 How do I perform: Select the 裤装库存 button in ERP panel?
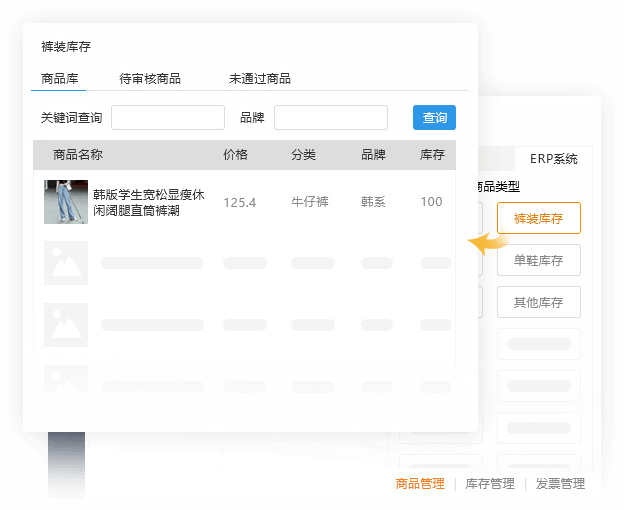pyautogui.click(x=539, y=218)
